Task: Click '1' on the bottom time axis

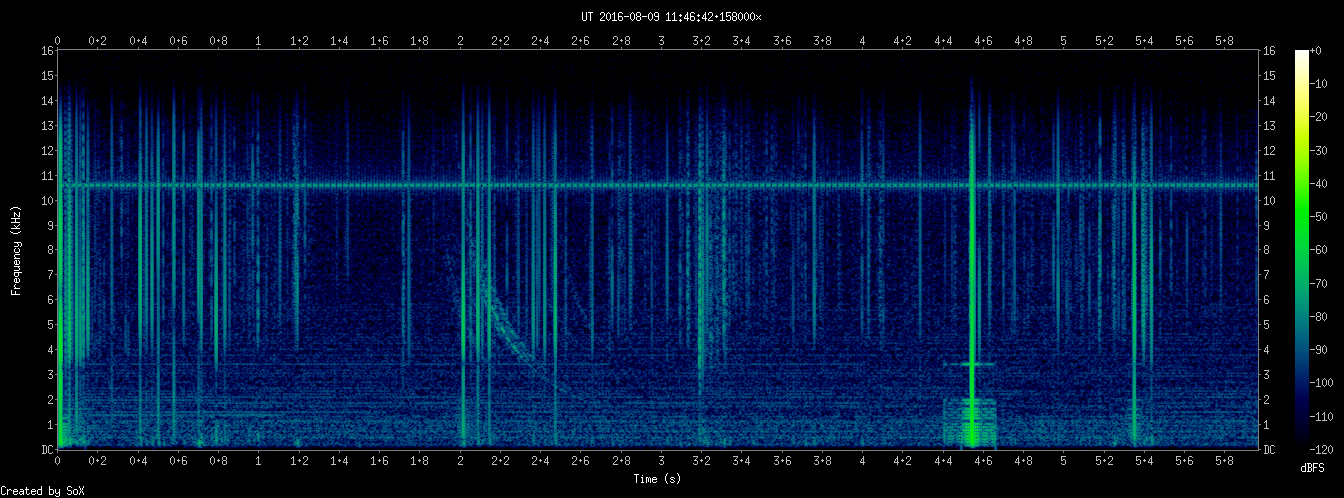Action: pos(259,461)
